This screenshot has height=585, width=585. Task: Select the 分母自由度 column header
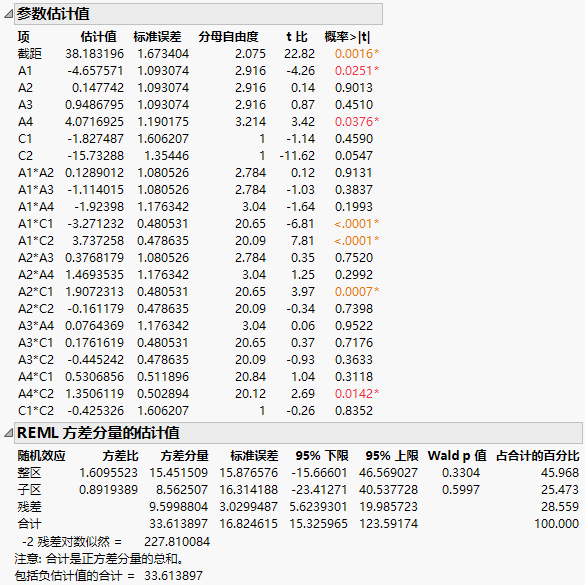point(228,37)
